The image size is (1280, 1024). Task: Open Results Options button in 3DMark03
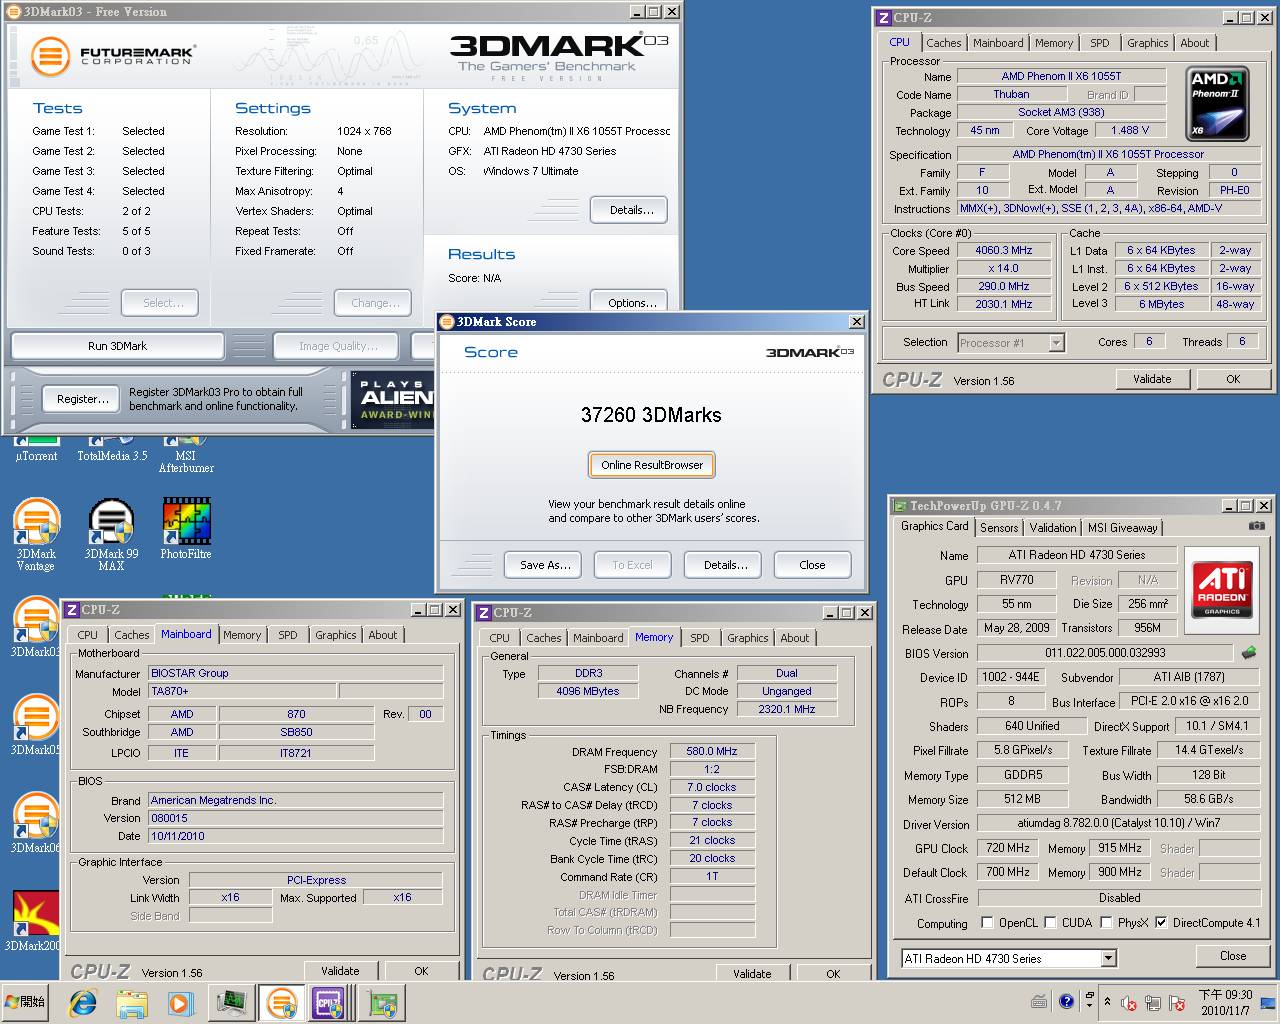coord(631,302)
